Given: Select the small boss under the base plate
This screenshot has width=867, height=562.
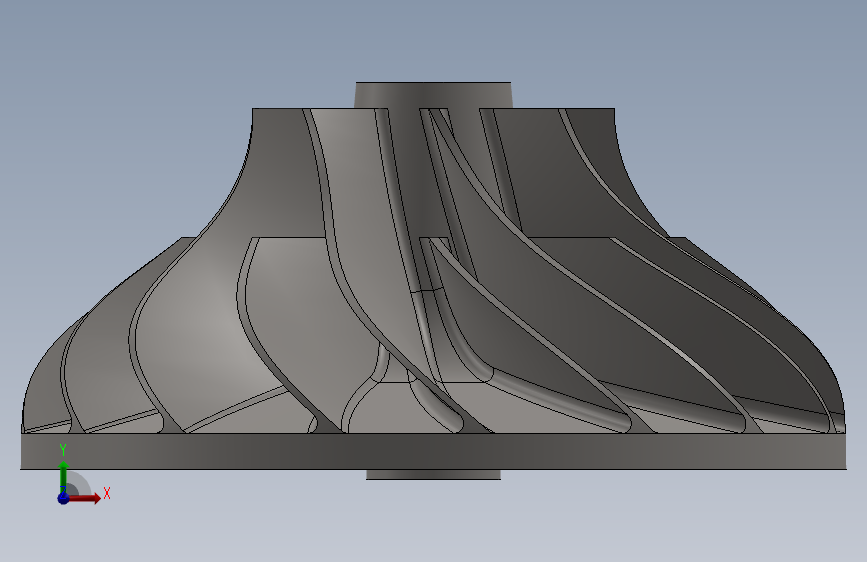Looking at the screenshot, I should click(433, 475).
